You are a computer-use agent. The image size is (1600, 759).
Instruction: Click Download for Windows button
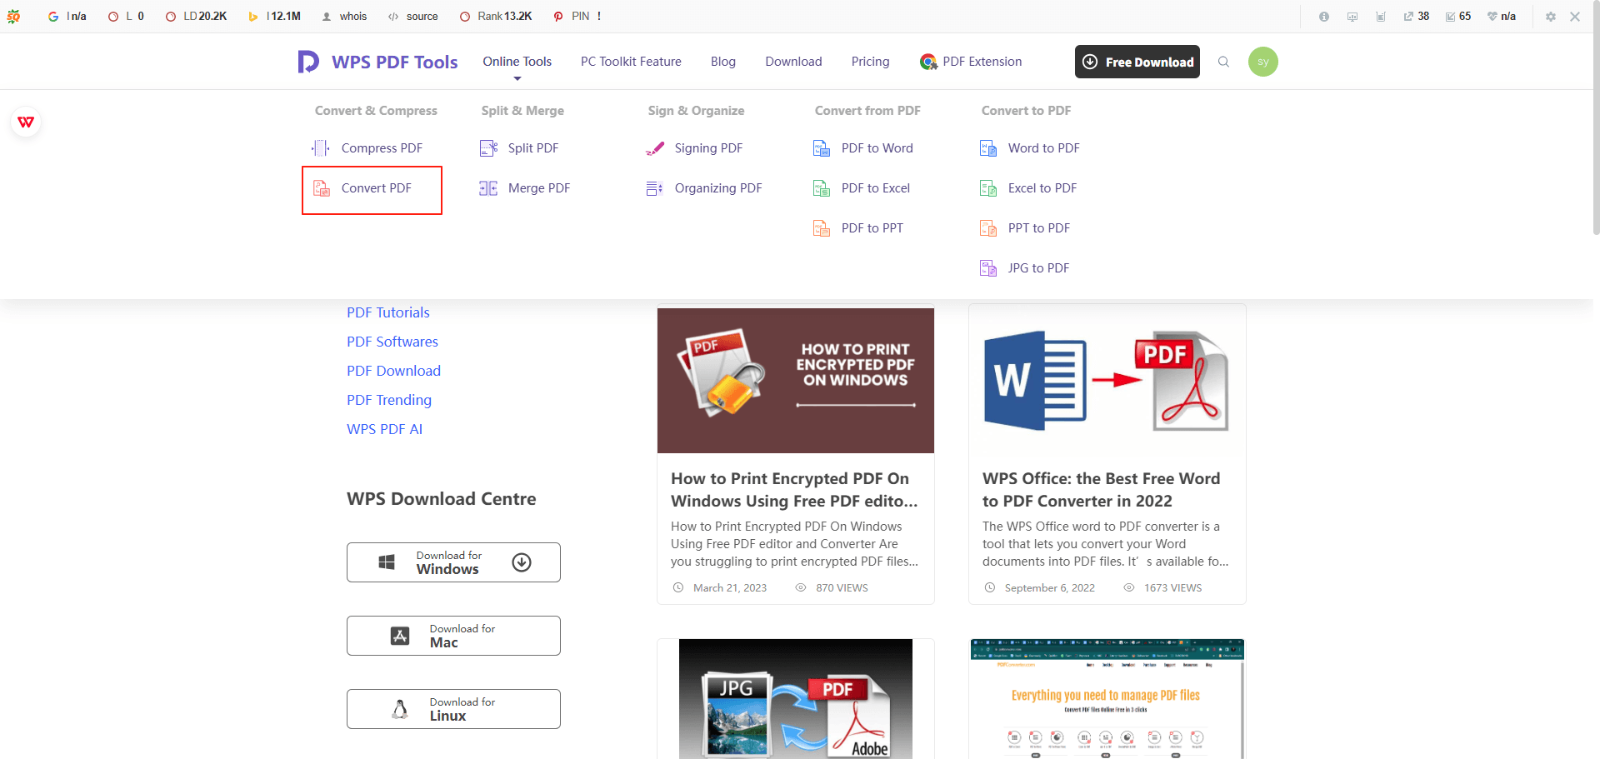click(x=453, y=562)
